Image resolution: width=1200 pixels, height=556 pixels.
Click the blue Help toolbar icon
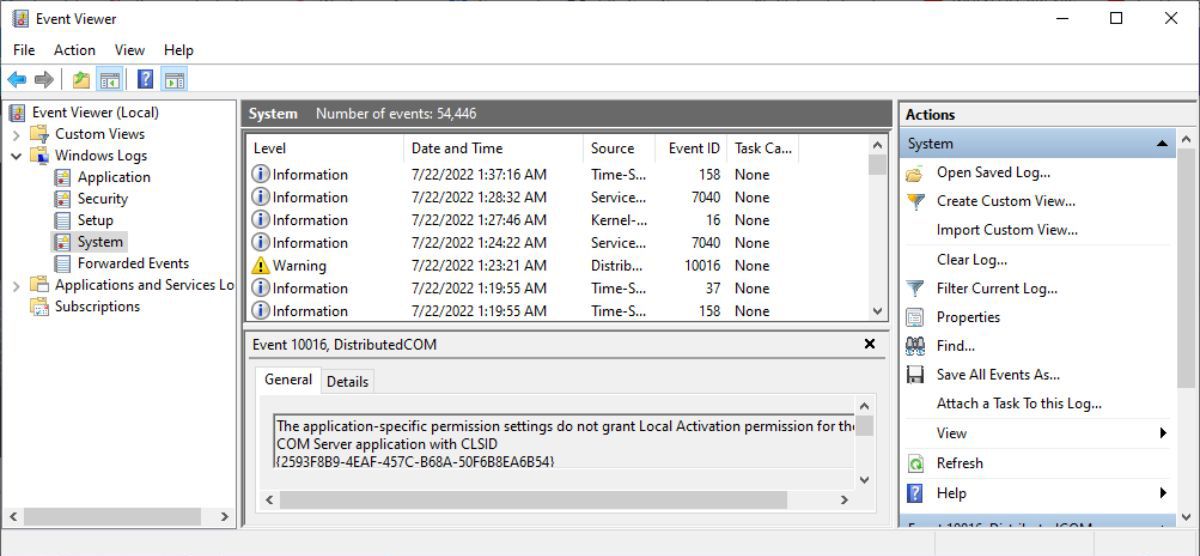click(x=146, y=80)
